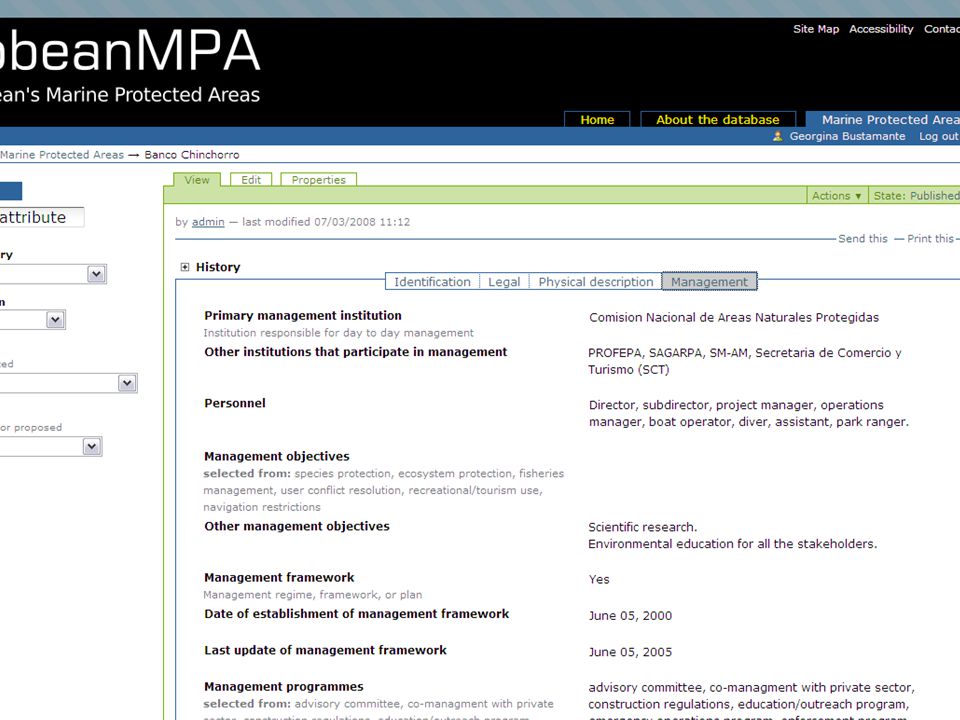Viewport: 960px width, 720px height.
Task: Open the Site Map link
Action: tap(816, 29)
